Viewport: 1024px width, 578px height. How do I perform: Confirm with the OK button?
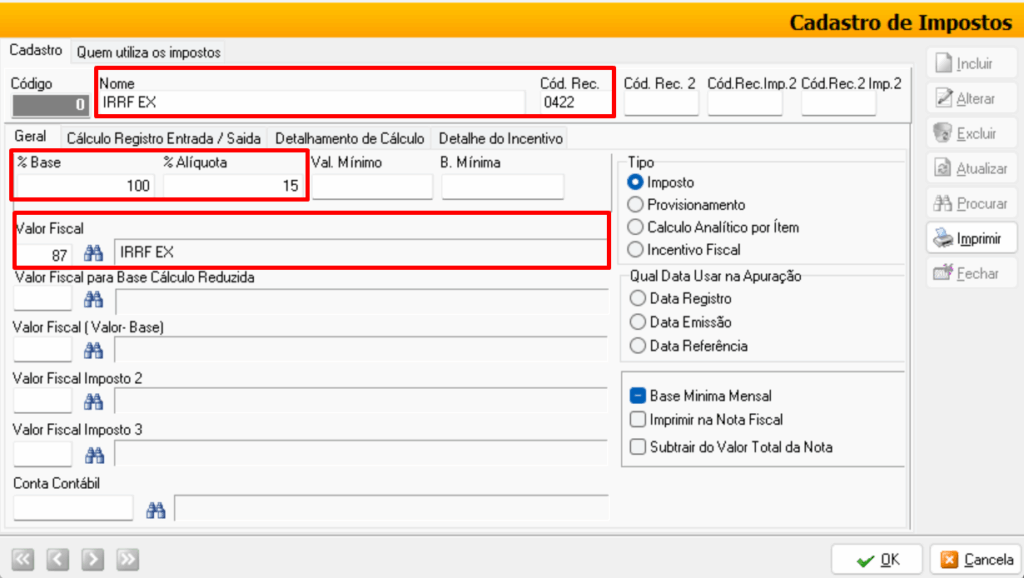[x=877, y=560]
